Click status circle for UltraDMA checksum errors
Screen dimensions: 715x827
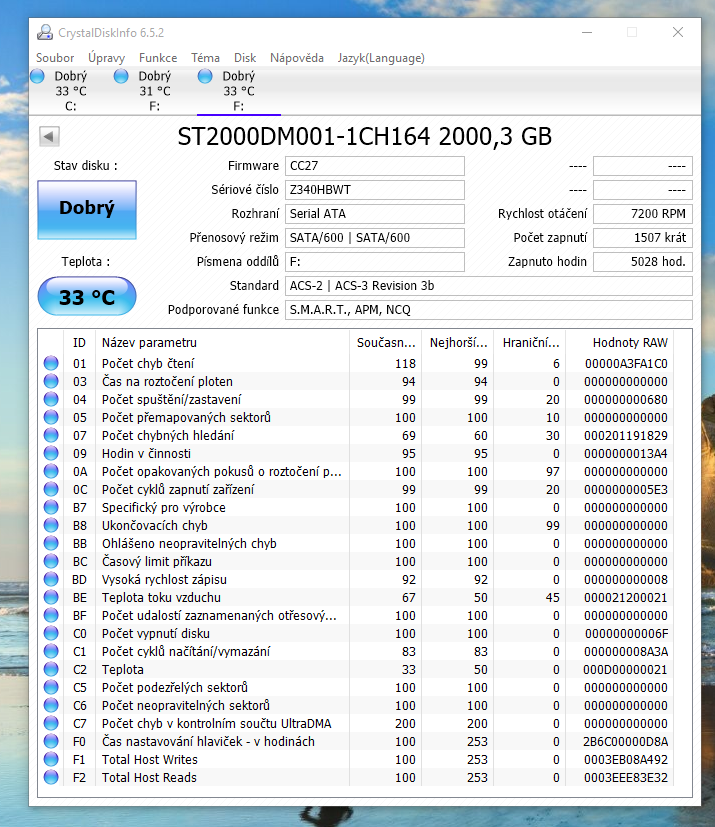[51, 724]
